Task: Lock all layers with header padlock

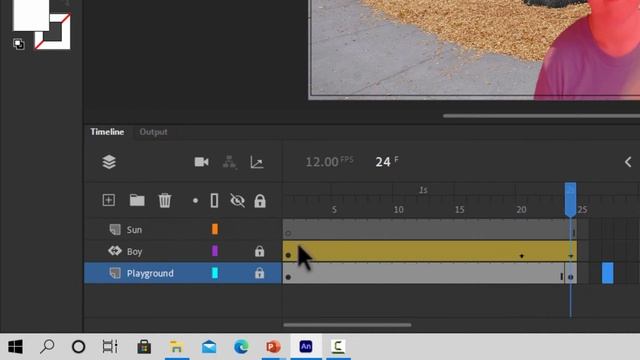Action: point(260,201)
